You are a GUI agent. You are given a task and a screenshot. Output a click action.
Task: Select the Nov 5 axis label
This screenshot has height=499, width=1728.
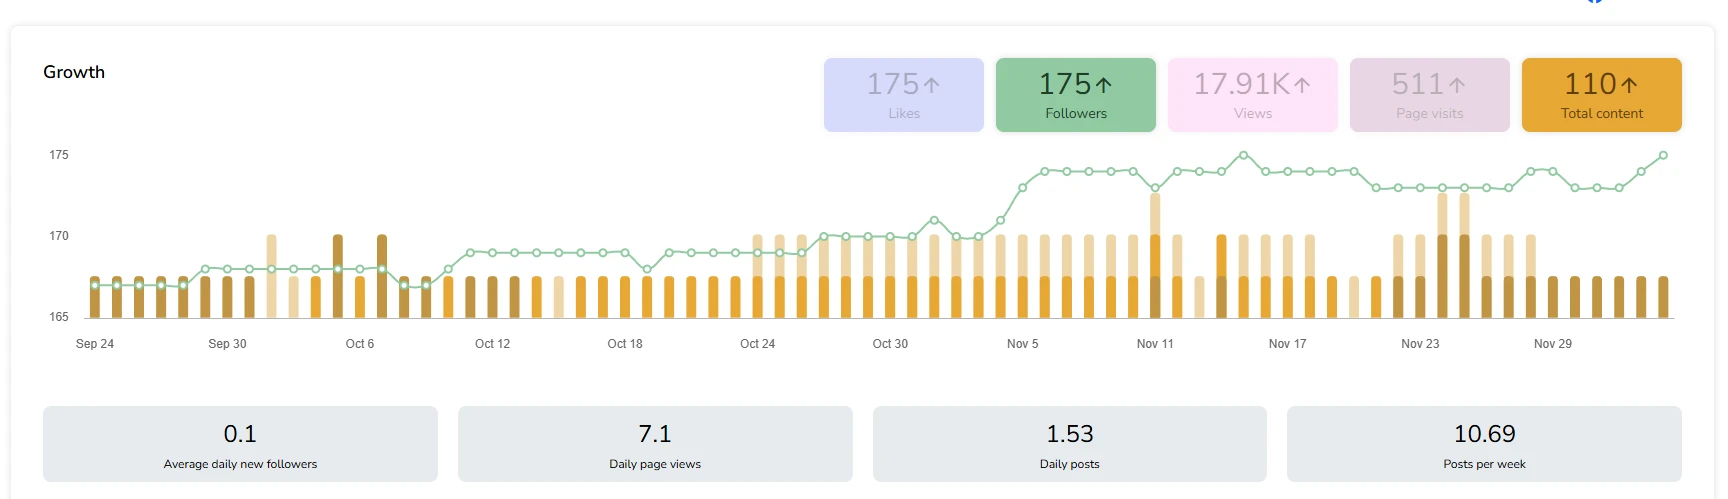(1022, 344)
